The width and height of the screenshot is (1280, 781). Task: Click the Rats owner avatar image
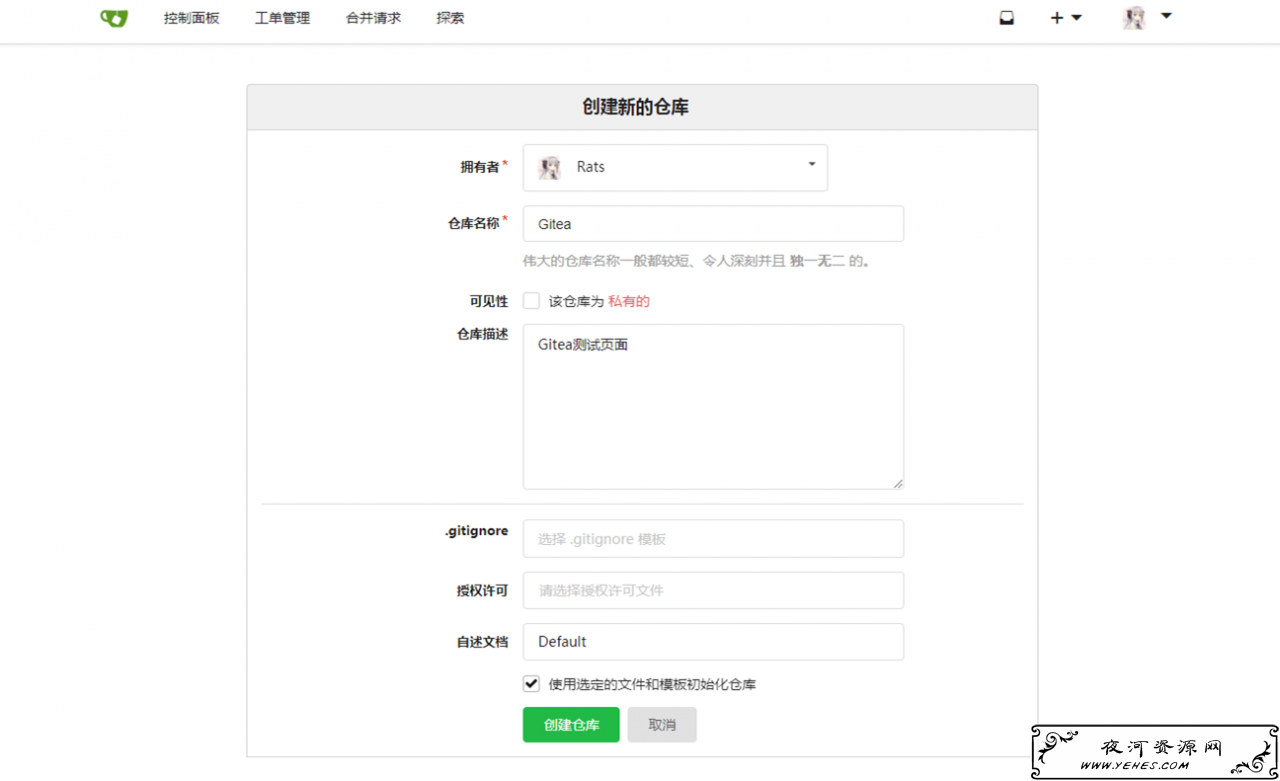click(x=549, y=167)
